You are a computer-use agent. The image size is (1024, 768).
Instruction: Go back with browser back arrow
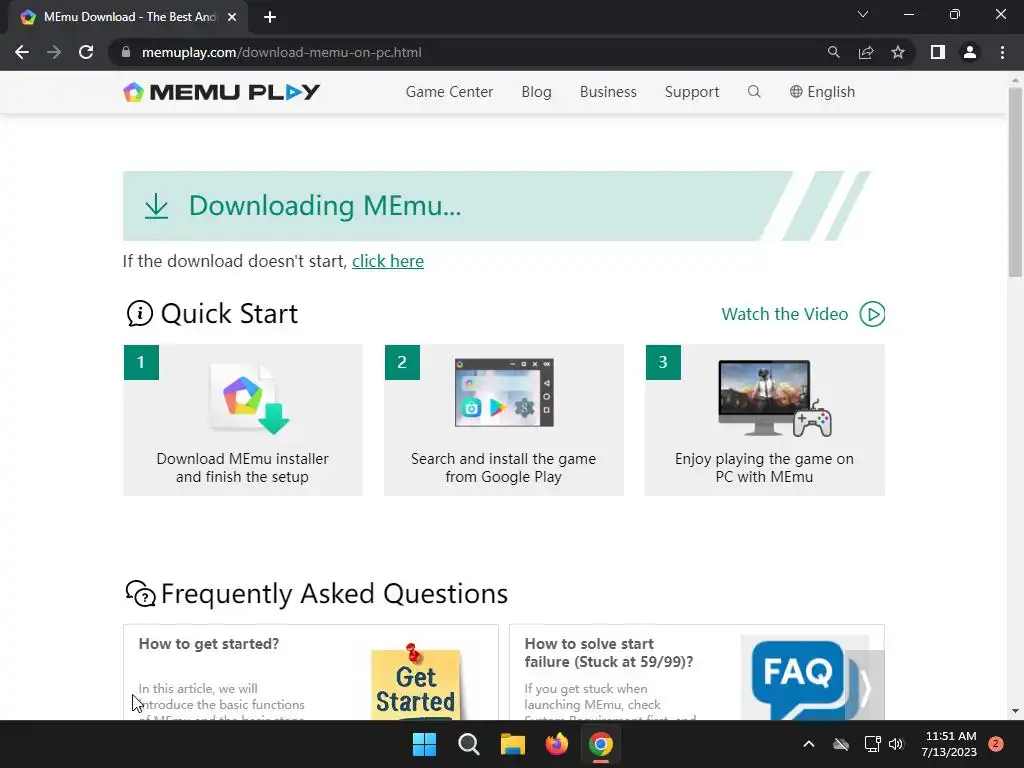tap(22, 52)
